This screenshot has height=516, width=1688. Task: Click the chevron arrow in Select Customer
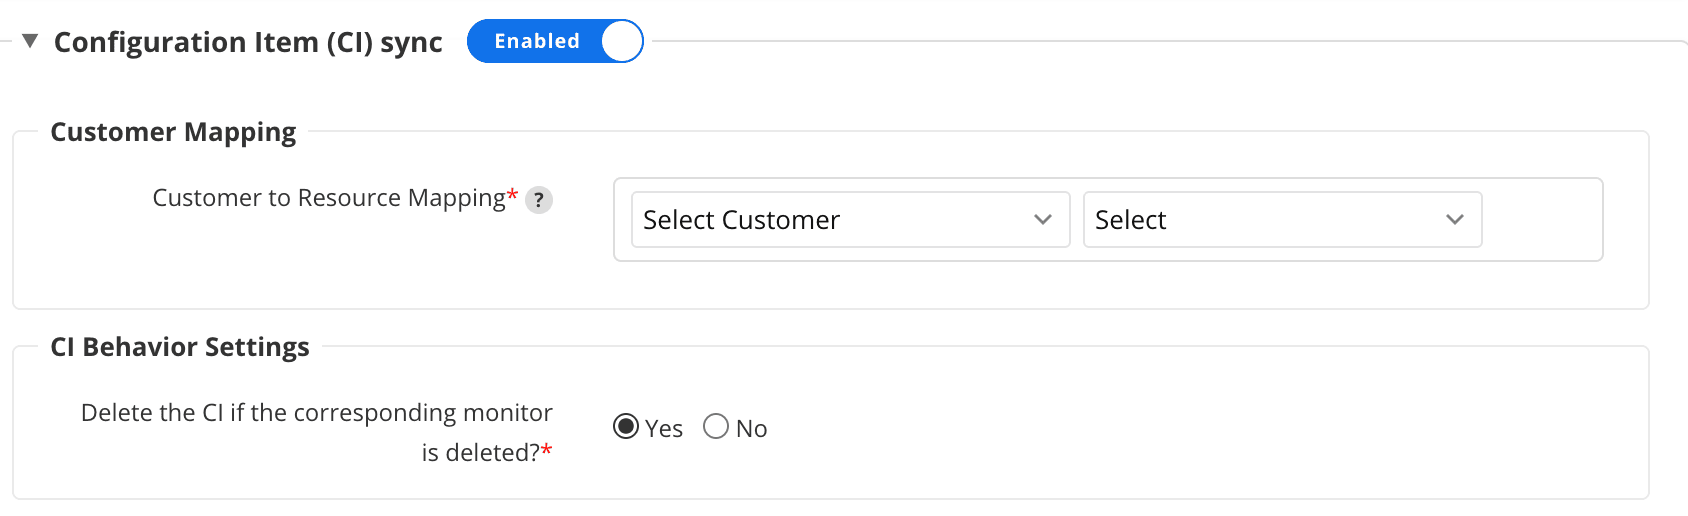point(1043,220)
